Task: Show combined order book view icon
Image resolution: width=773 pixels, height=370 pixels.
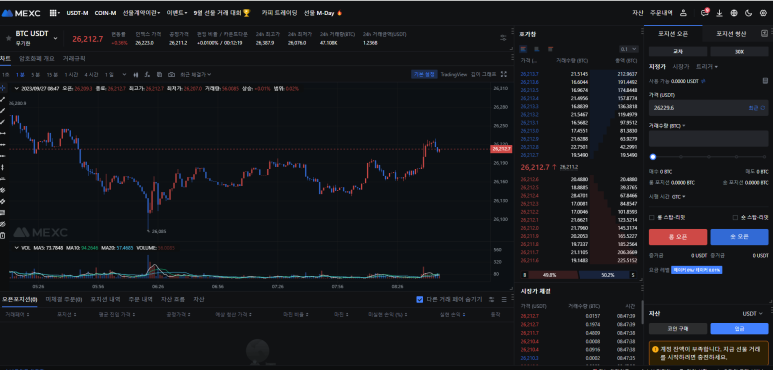Action: click(x=524, y=49)
